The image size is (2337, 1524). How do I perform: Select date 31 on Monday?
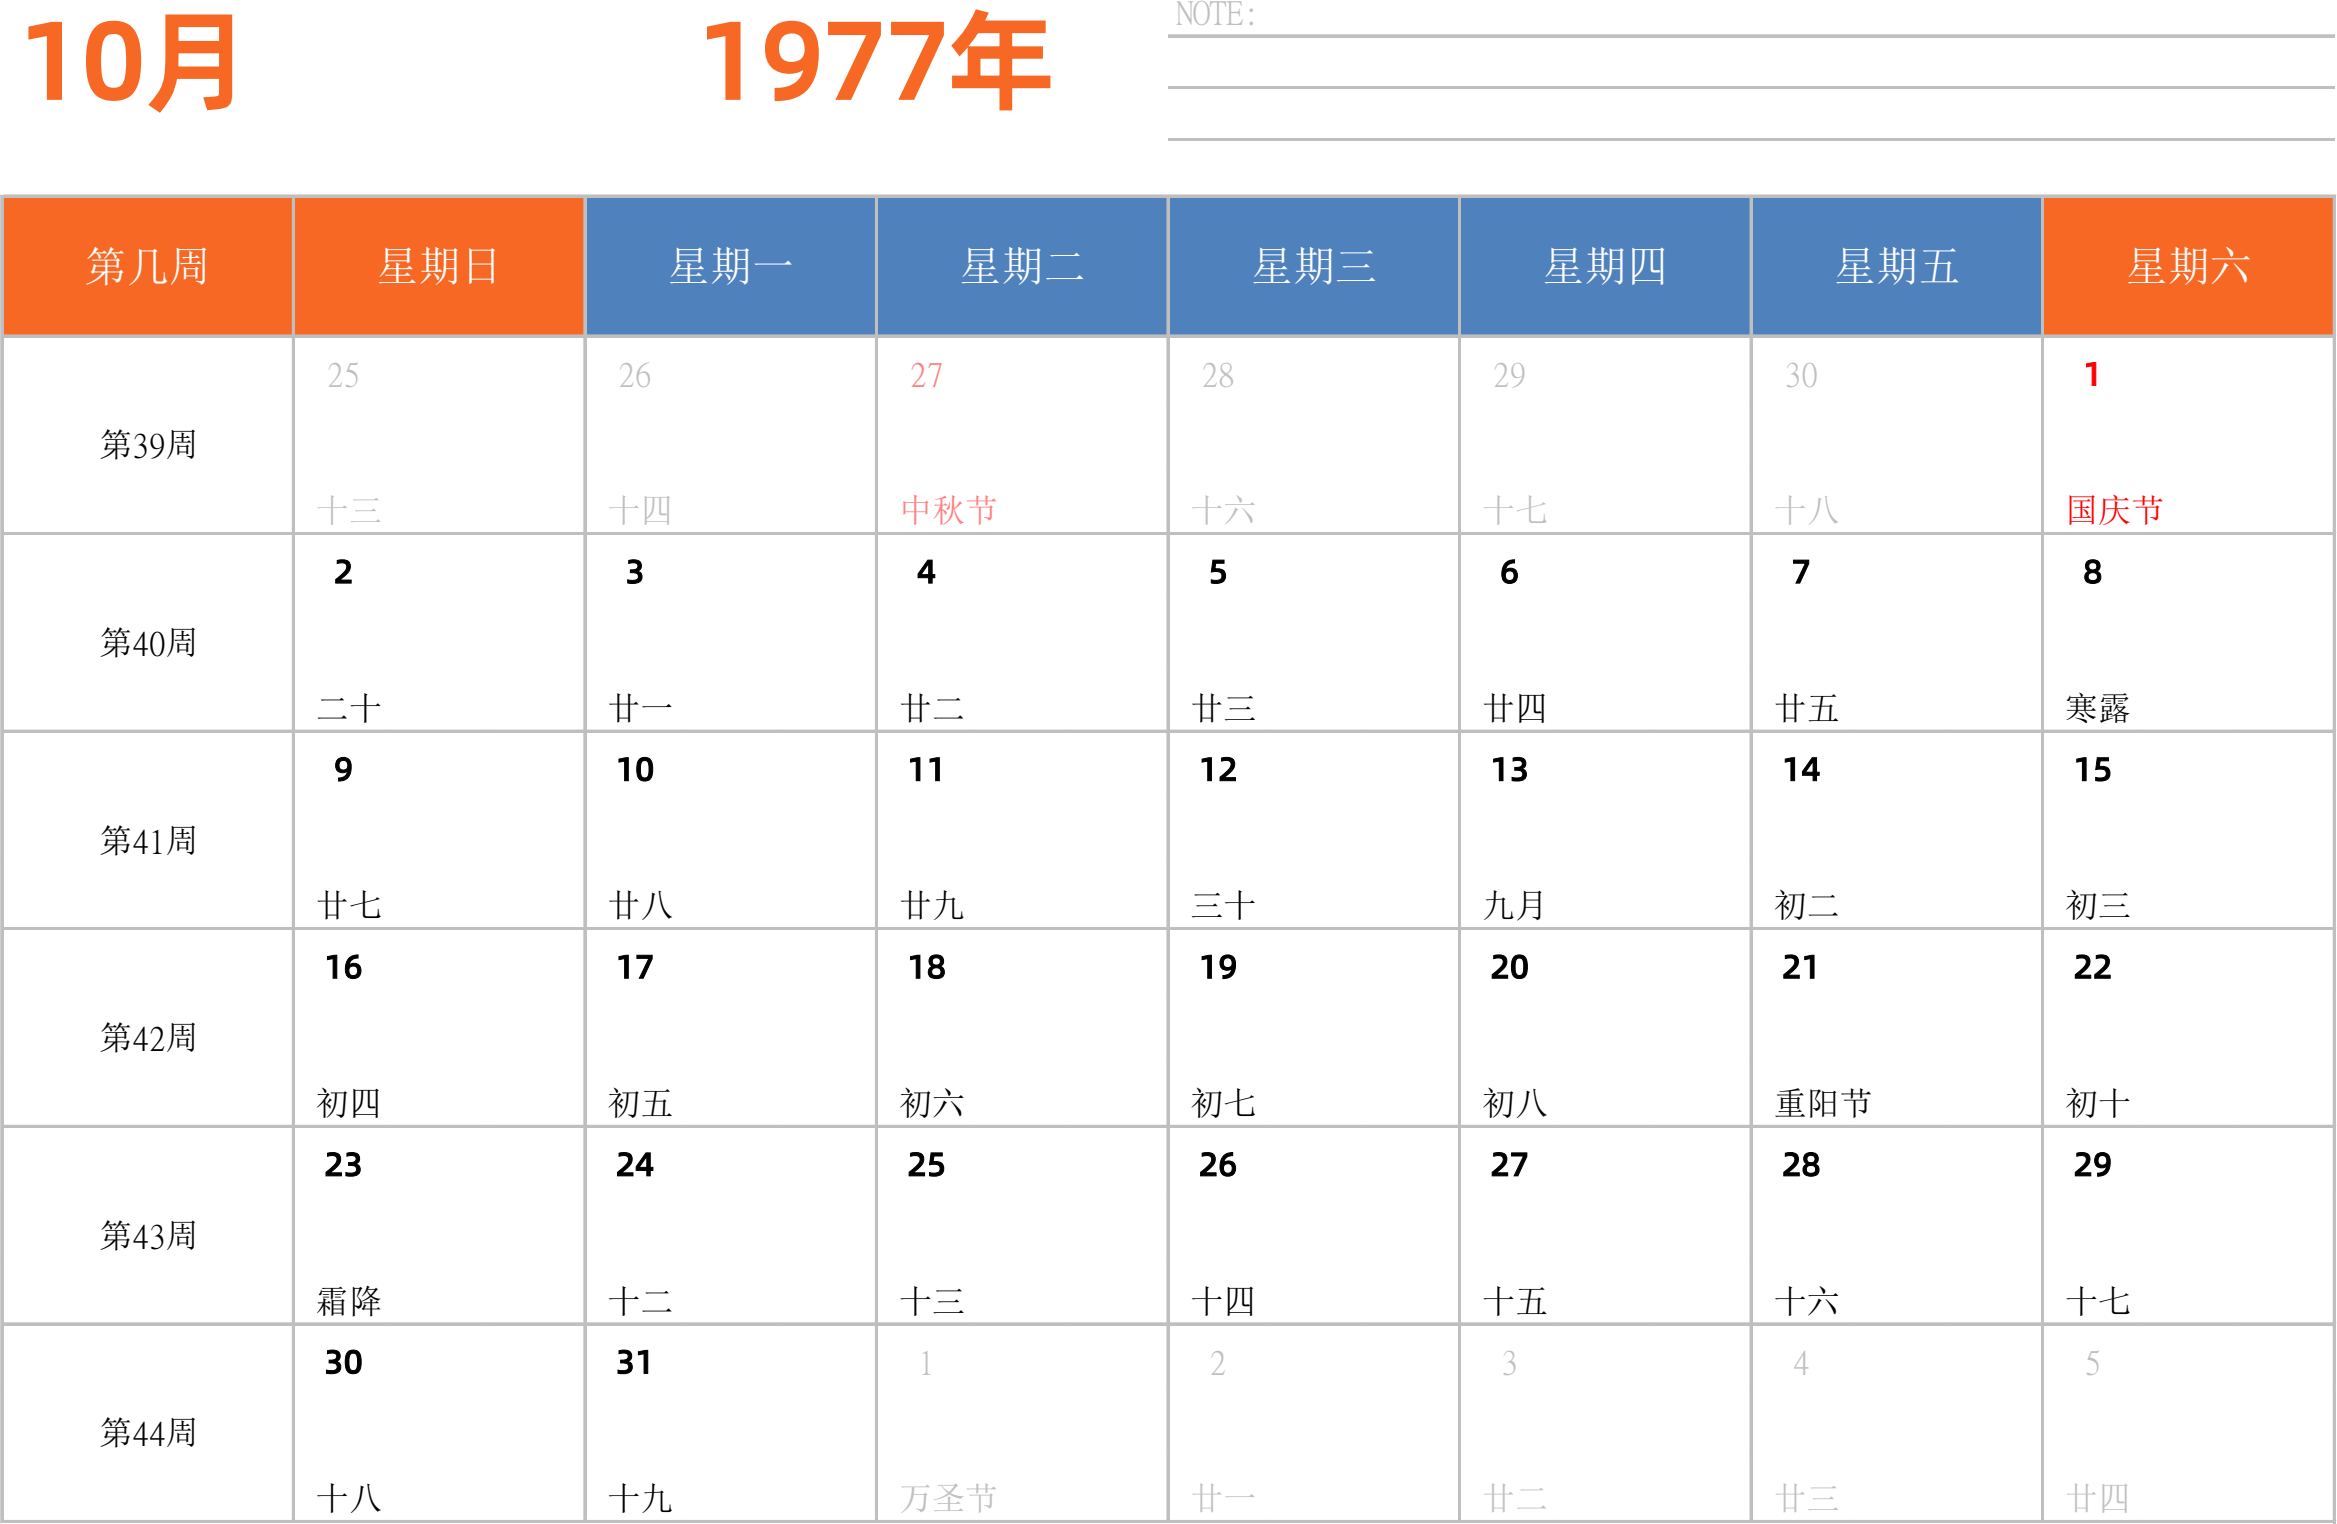(x=635, y=1363)
